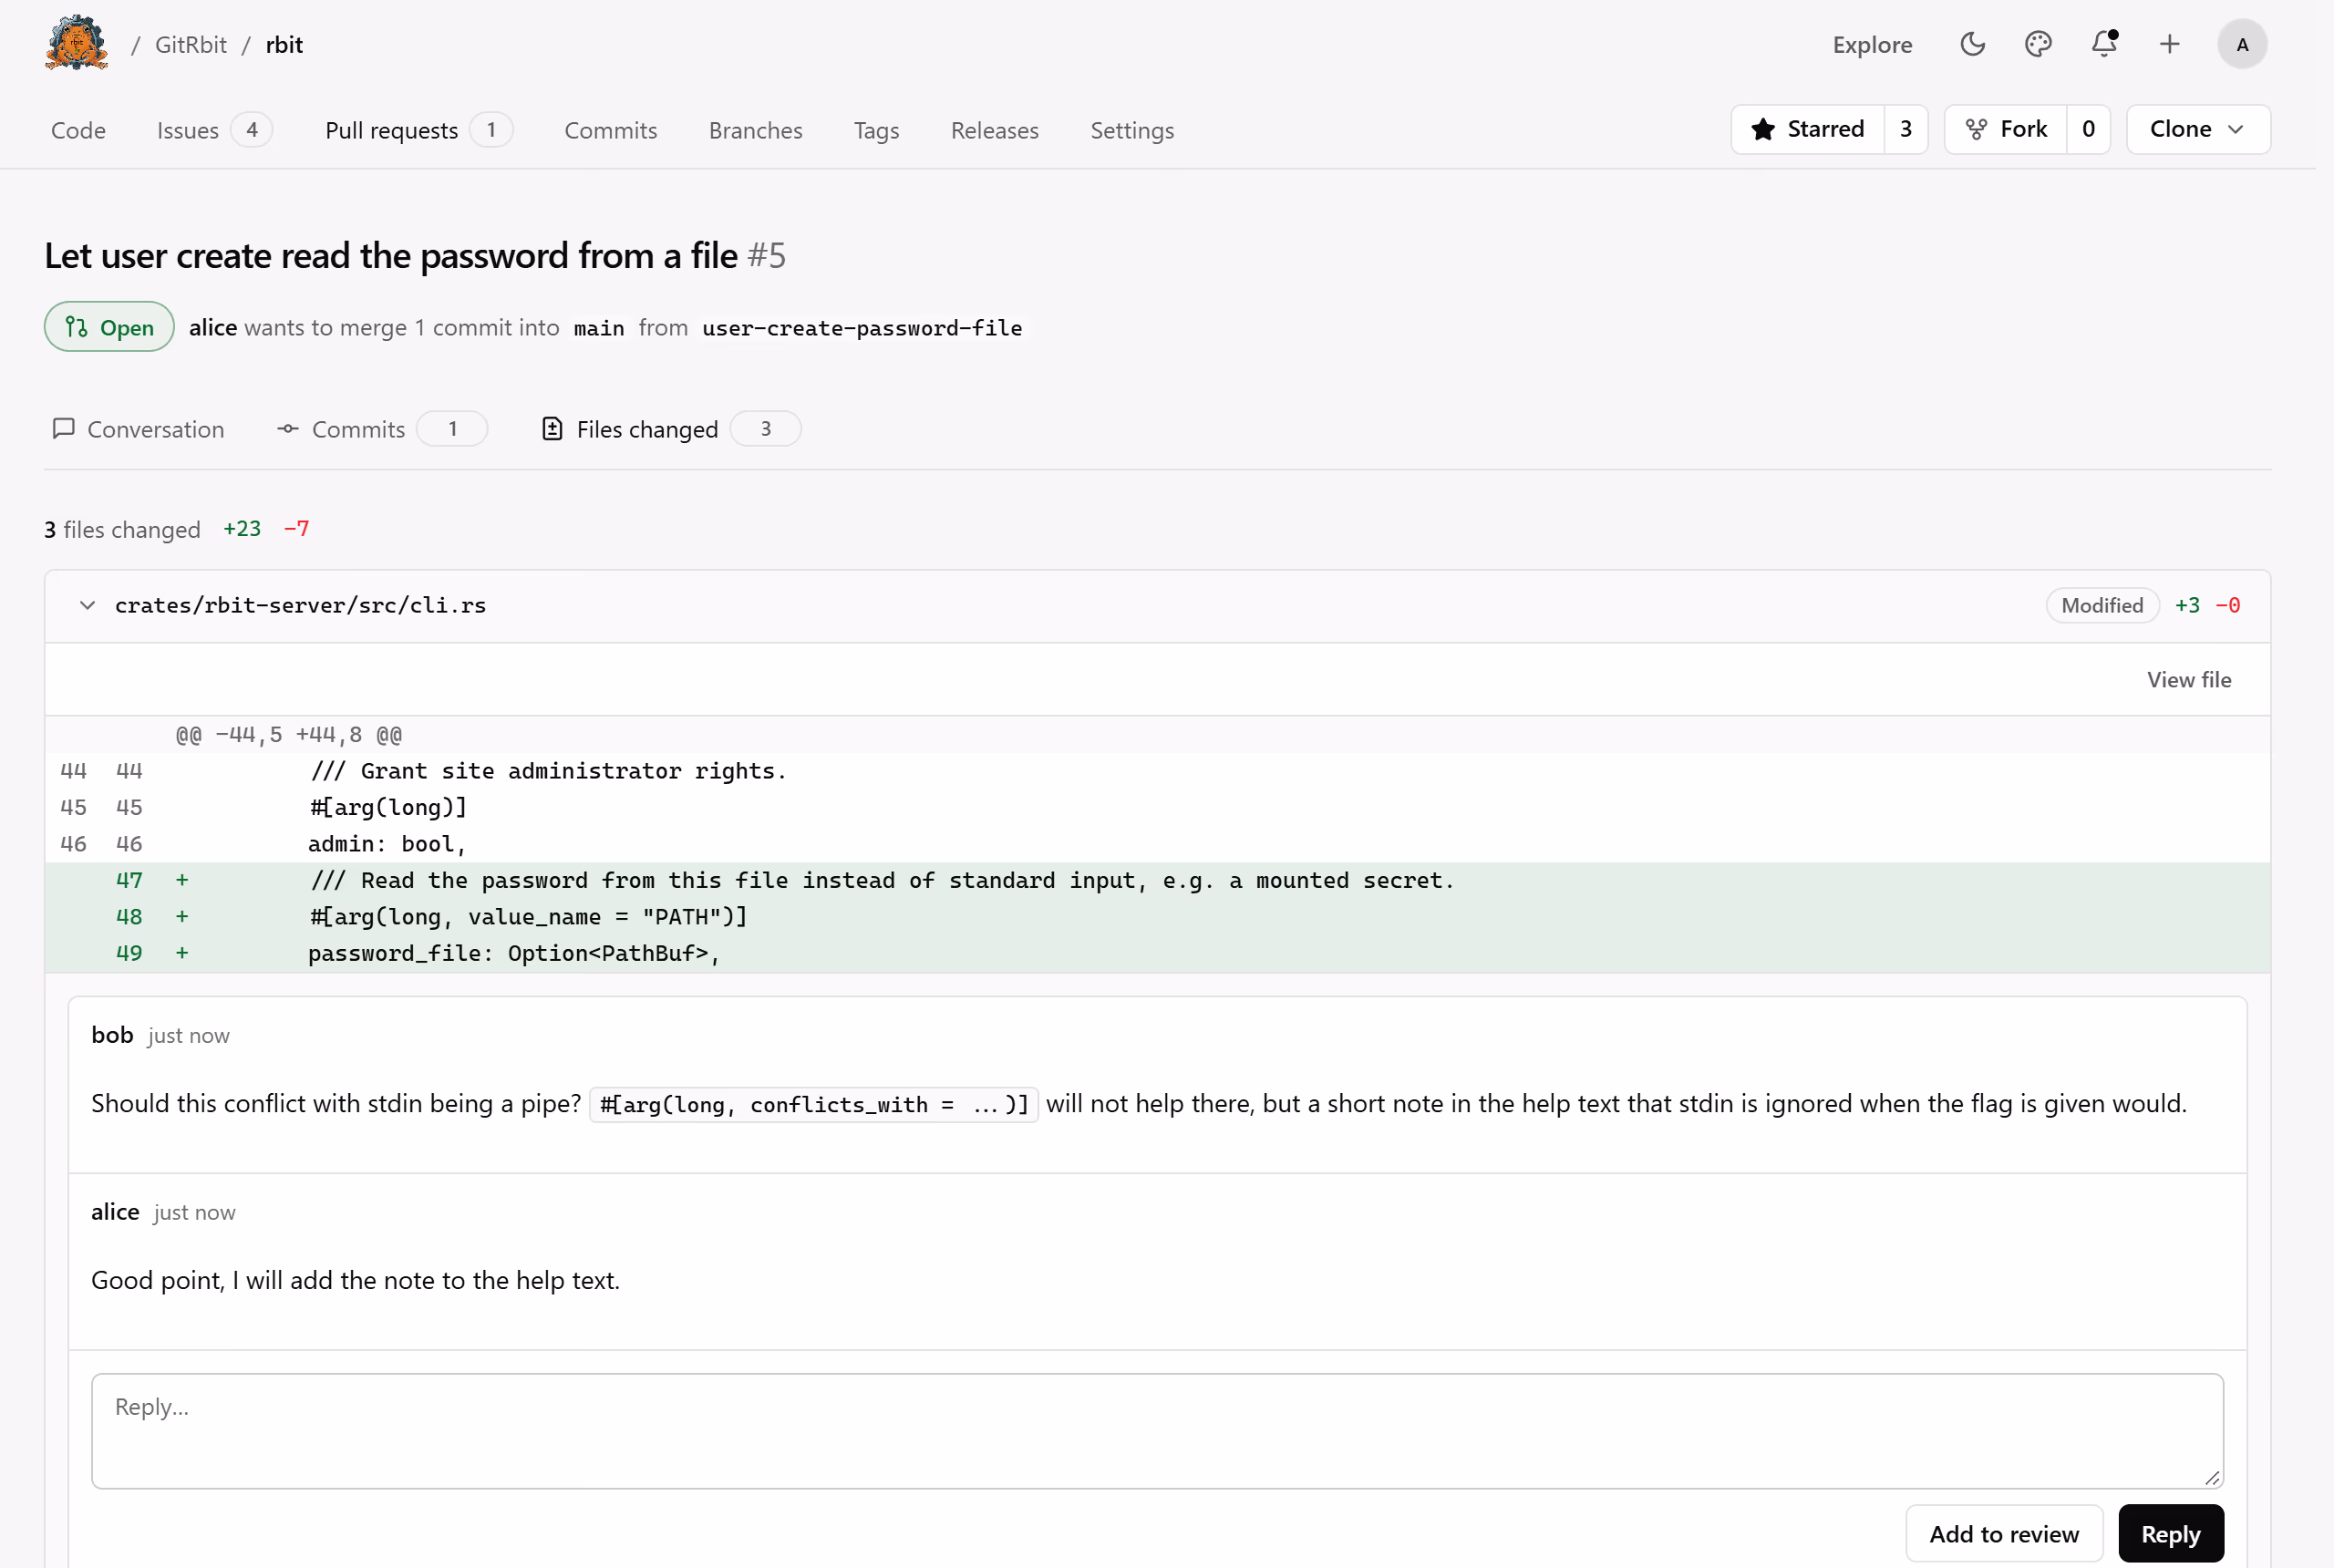Open user avatar menu A

point(2242,44)
